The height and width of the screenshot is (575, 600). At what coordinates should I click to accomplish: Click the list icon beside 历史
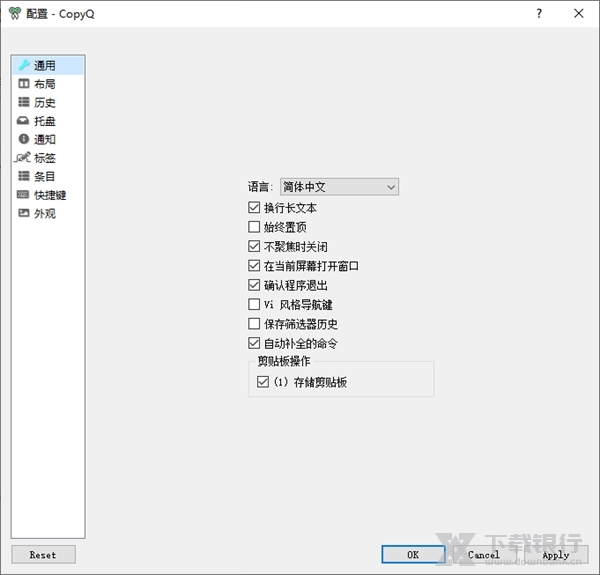coord(24,102)
